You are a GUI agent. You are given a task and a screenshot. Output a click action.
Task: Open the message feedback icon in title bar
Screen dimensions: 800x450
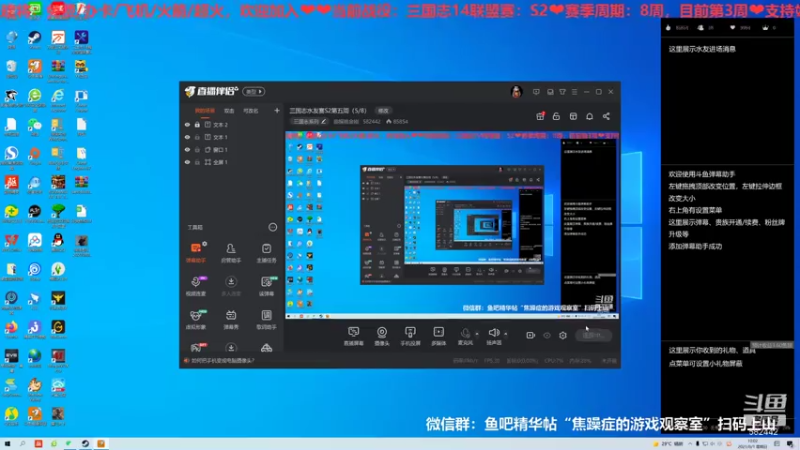(536, 92)
